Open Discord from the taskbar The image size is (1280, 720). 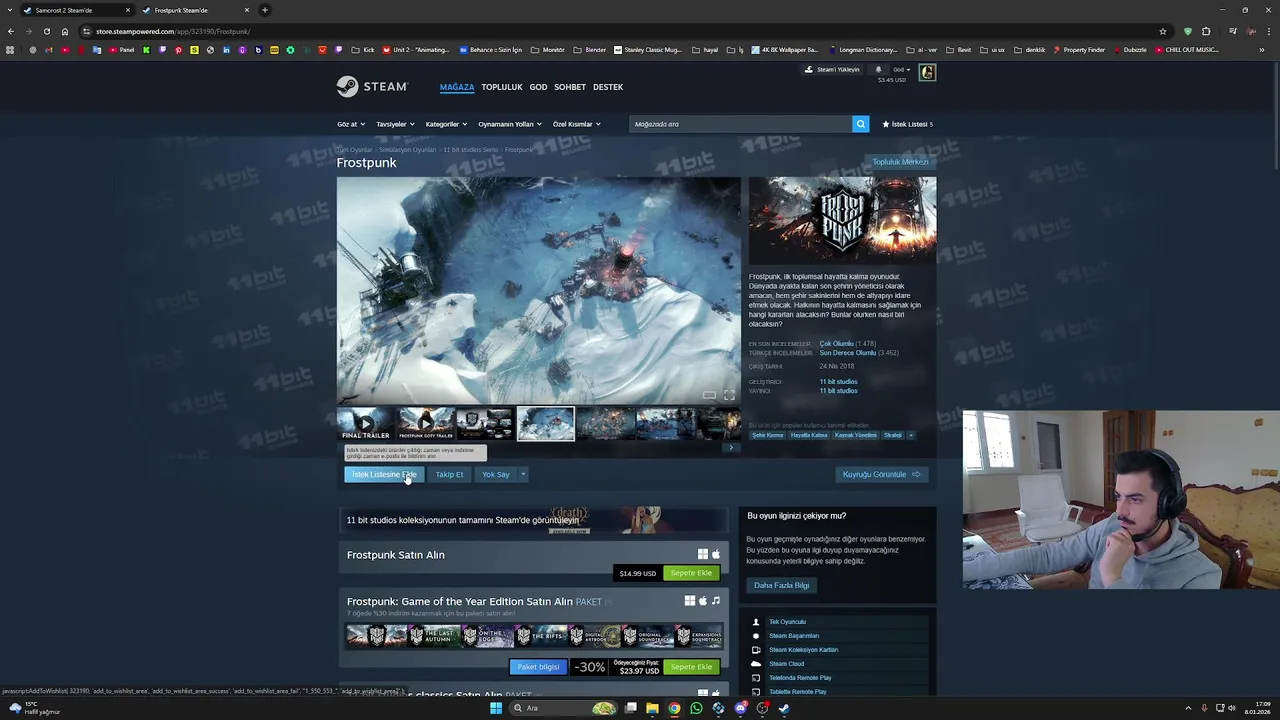click(740, 708)
